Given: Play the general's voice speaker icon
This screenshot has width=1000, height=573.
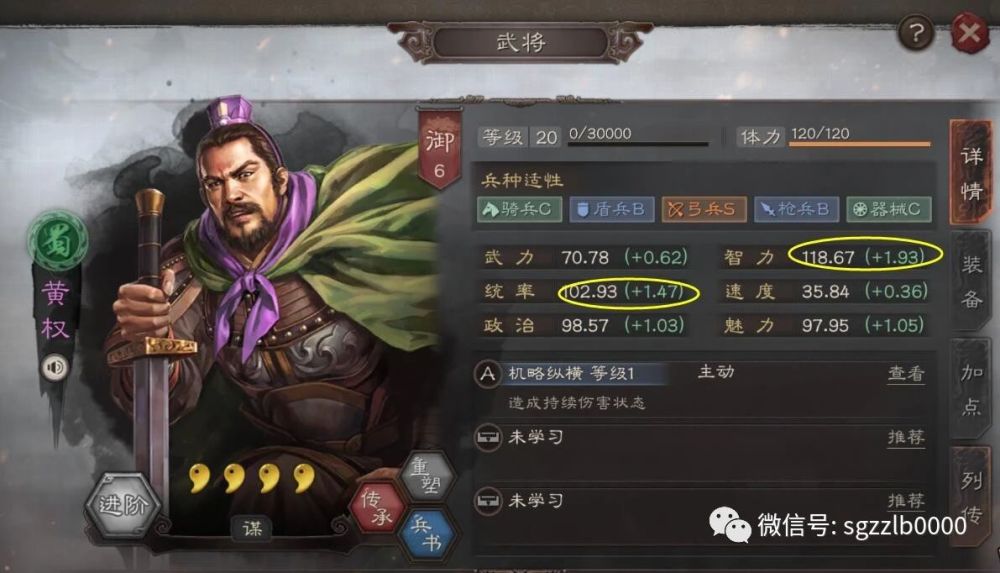Looking at the screenshot, I should pos(55,367).
